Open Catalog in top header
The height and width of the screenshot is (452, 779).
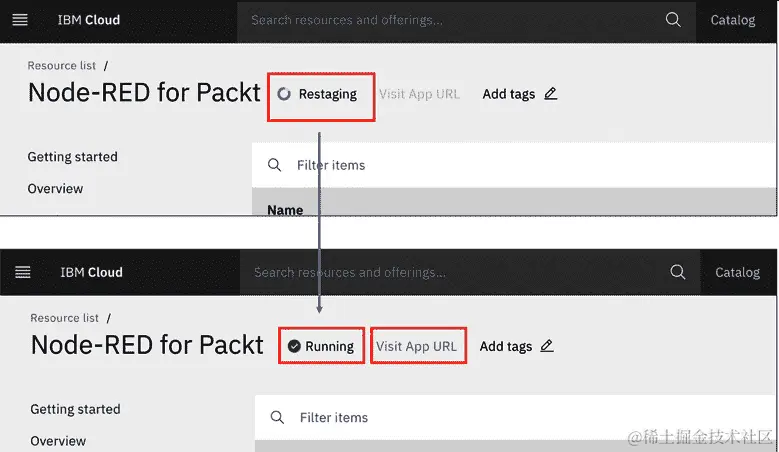(x=733, y=20)
